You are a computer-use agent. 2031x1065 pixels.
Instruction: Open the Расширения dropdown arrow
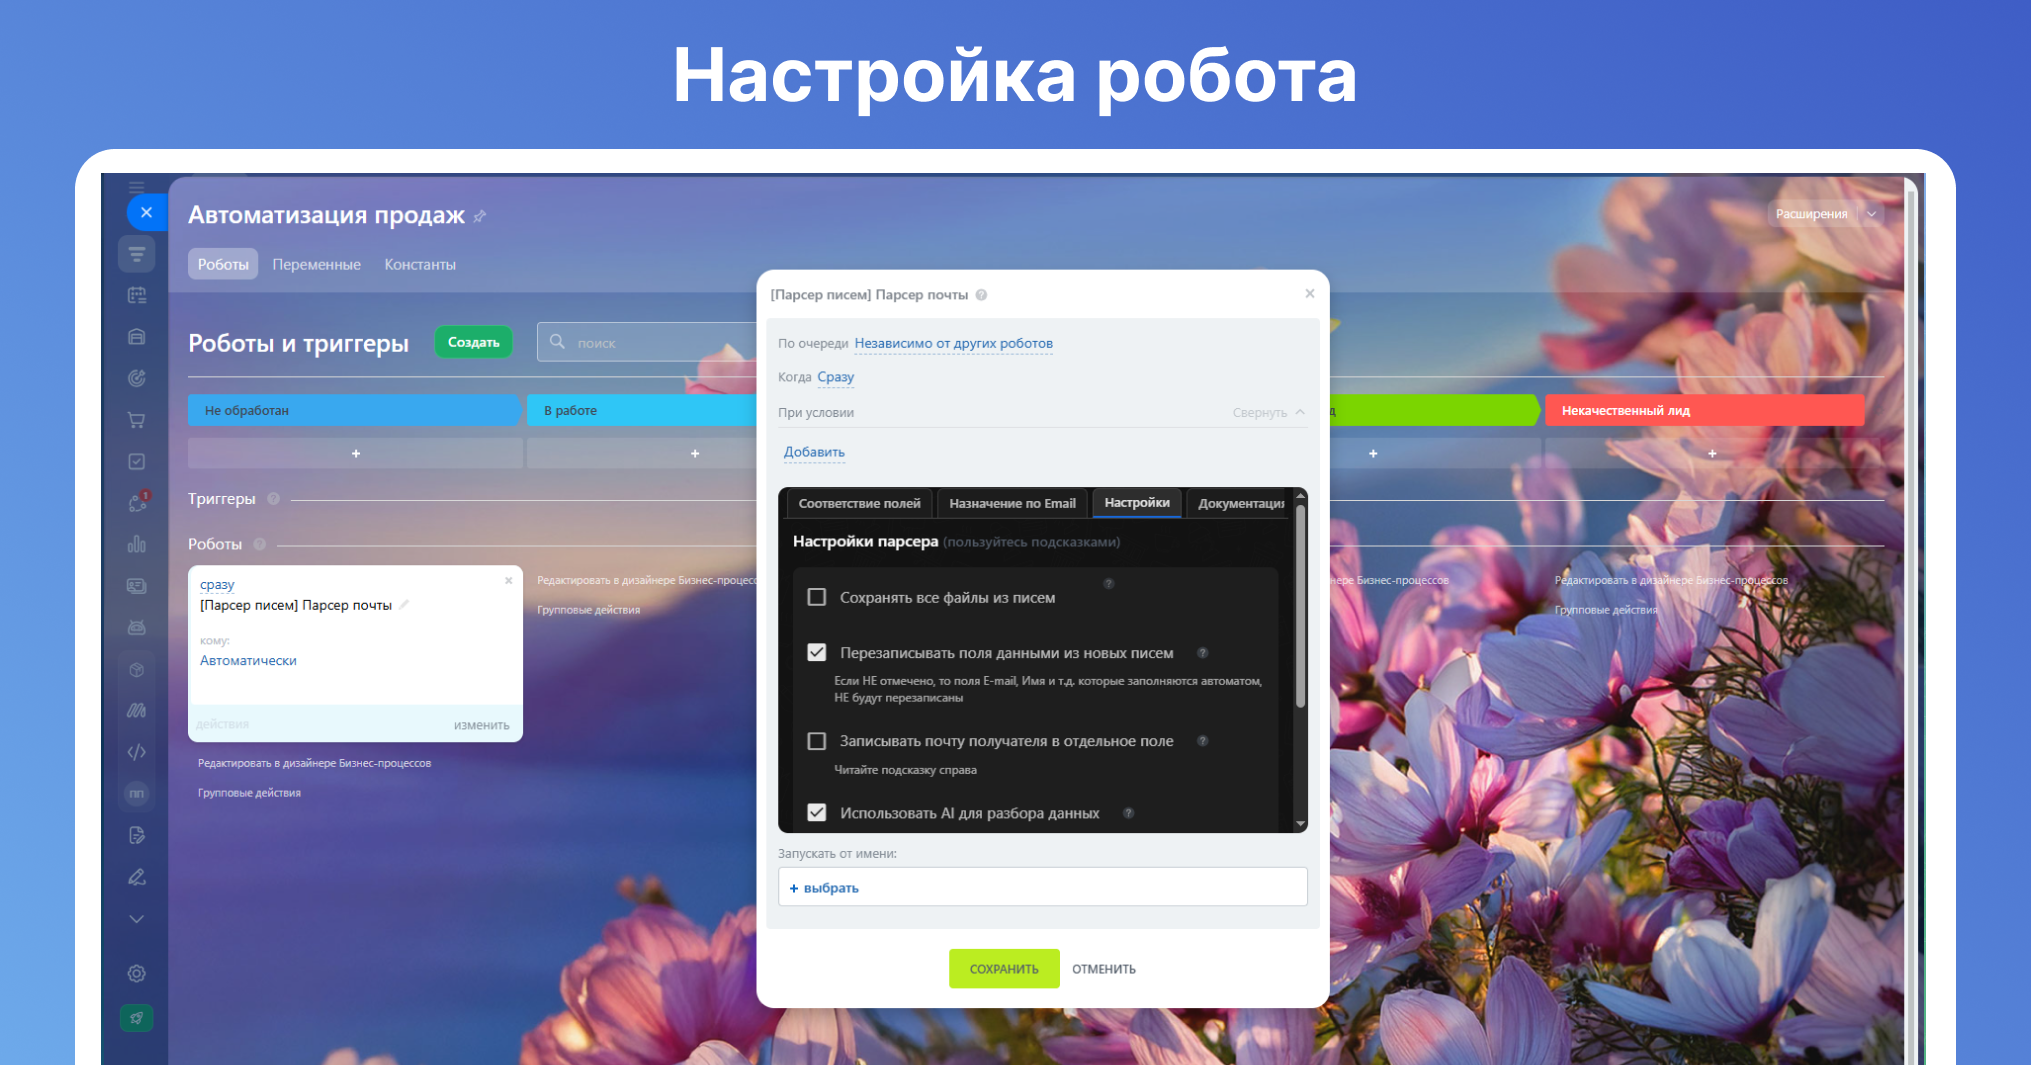1871,214
